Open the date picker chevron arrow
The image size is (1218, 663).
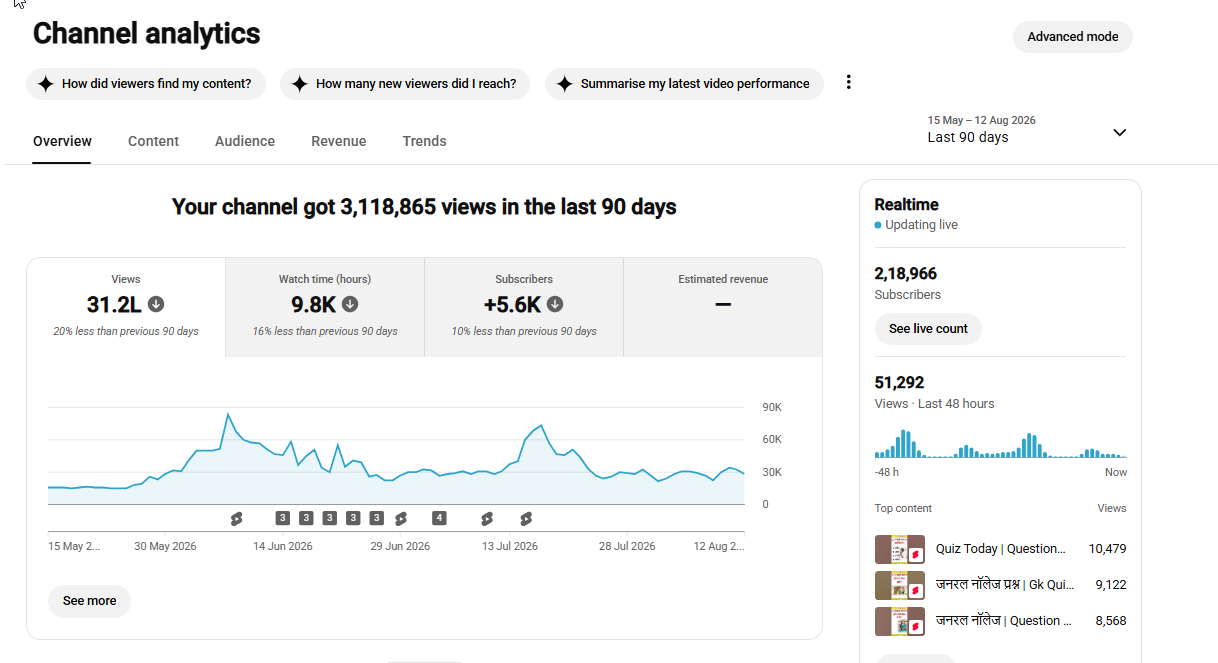click(x=1119, y=132)
